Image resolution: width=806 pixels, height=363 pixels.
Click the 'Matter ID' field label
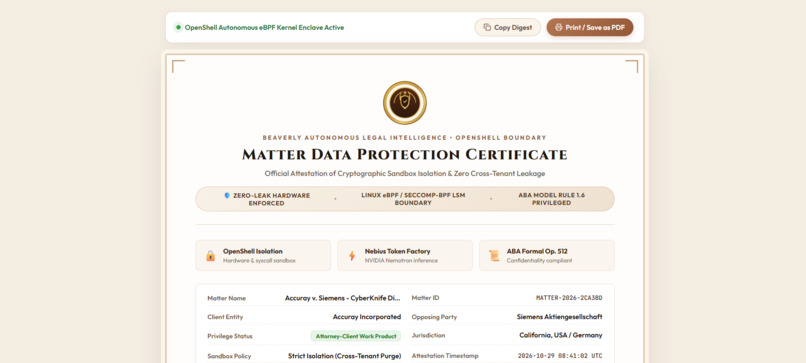pyautogui.click(x=425, y=298)
